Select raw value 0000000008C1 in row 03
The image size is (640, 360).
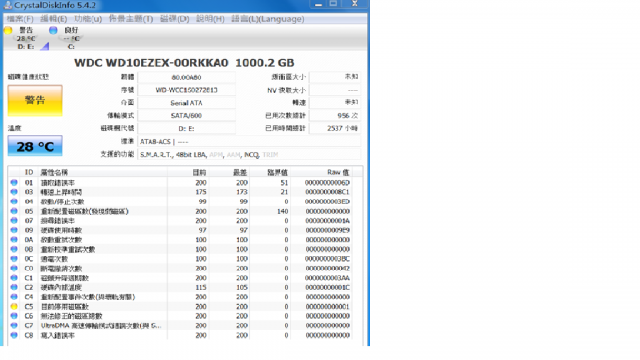(327, 192)
